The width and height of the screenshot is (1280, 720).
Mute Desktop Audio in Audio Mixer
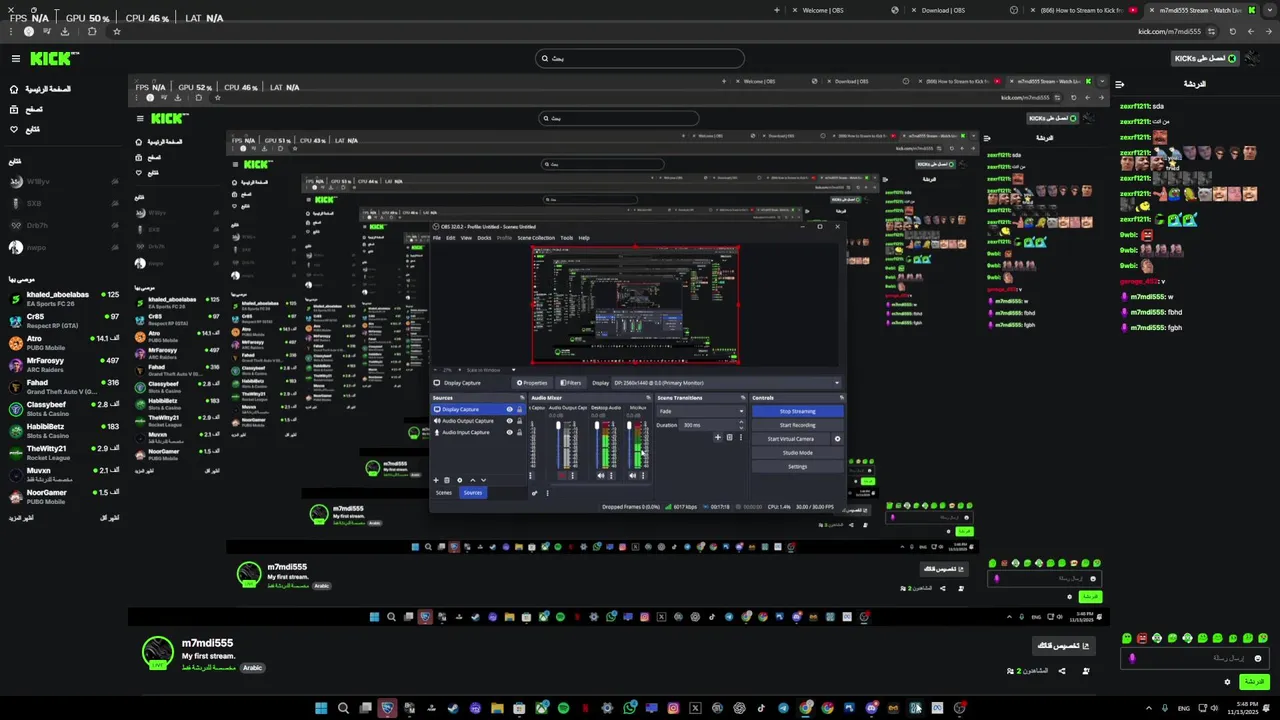(601, 475)
